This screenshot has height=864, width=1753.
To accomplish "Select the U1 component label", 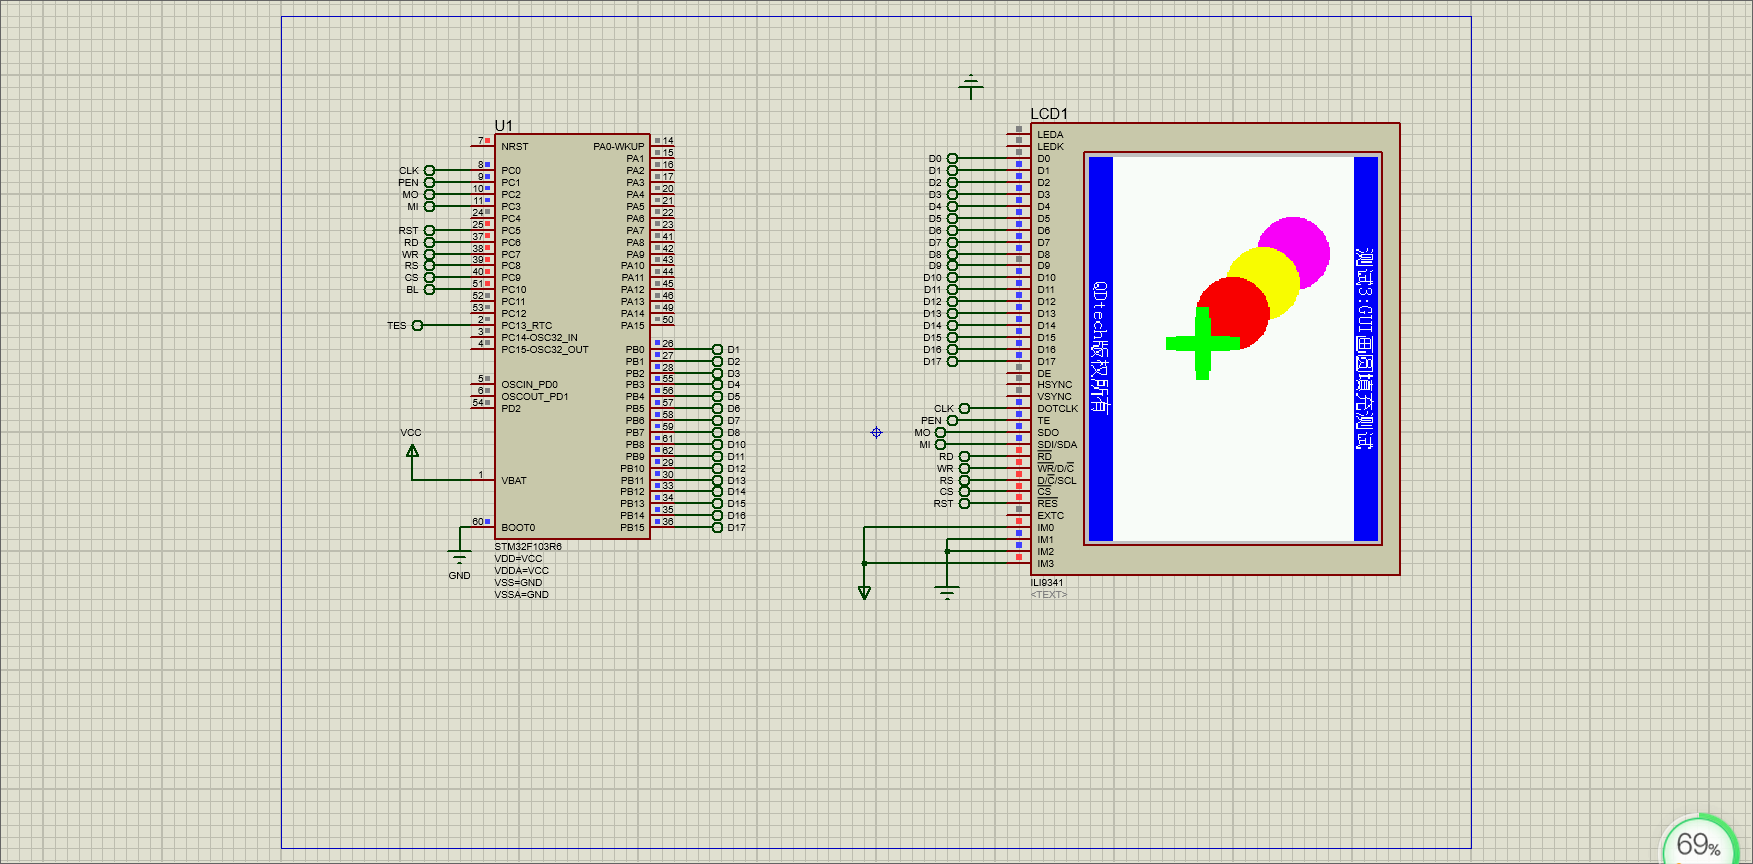I will click(503, 126).
